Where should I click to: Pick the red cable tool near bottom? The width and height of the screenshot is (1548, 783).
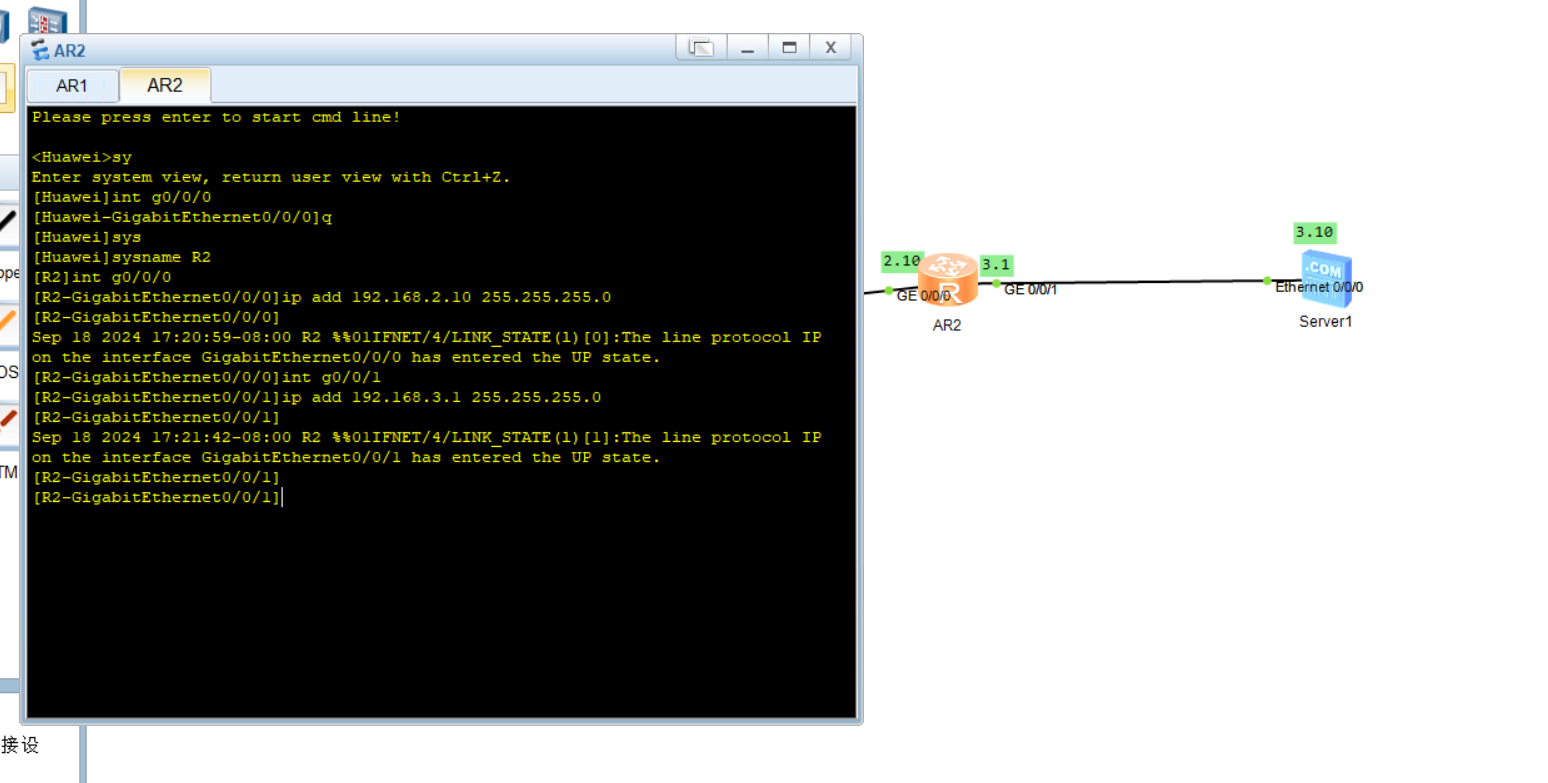pos(8,418)
